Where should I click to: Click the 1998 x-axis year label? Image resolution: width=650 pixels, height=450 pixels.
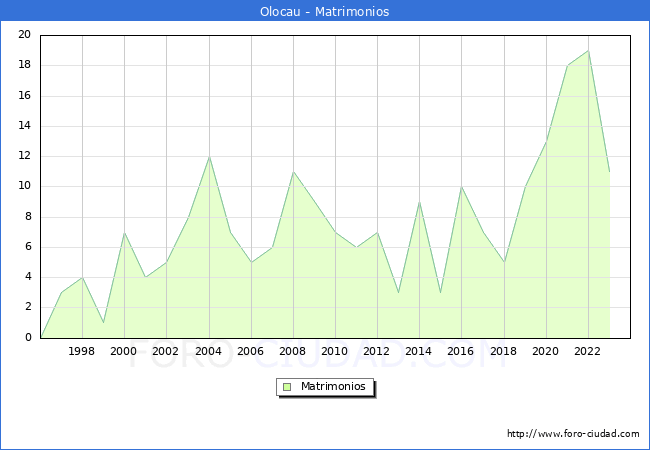click(82, 351)
